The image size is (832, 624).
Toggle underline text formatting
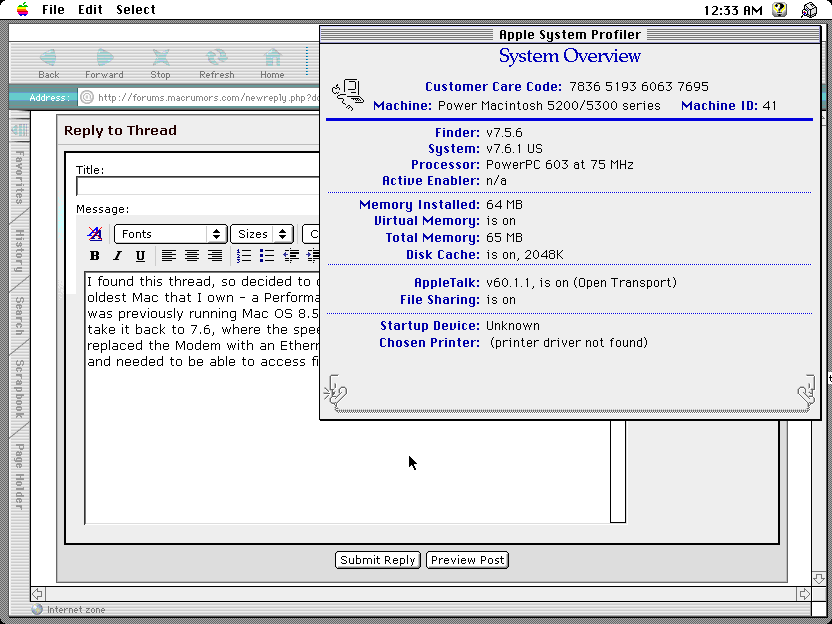point(140,257)
